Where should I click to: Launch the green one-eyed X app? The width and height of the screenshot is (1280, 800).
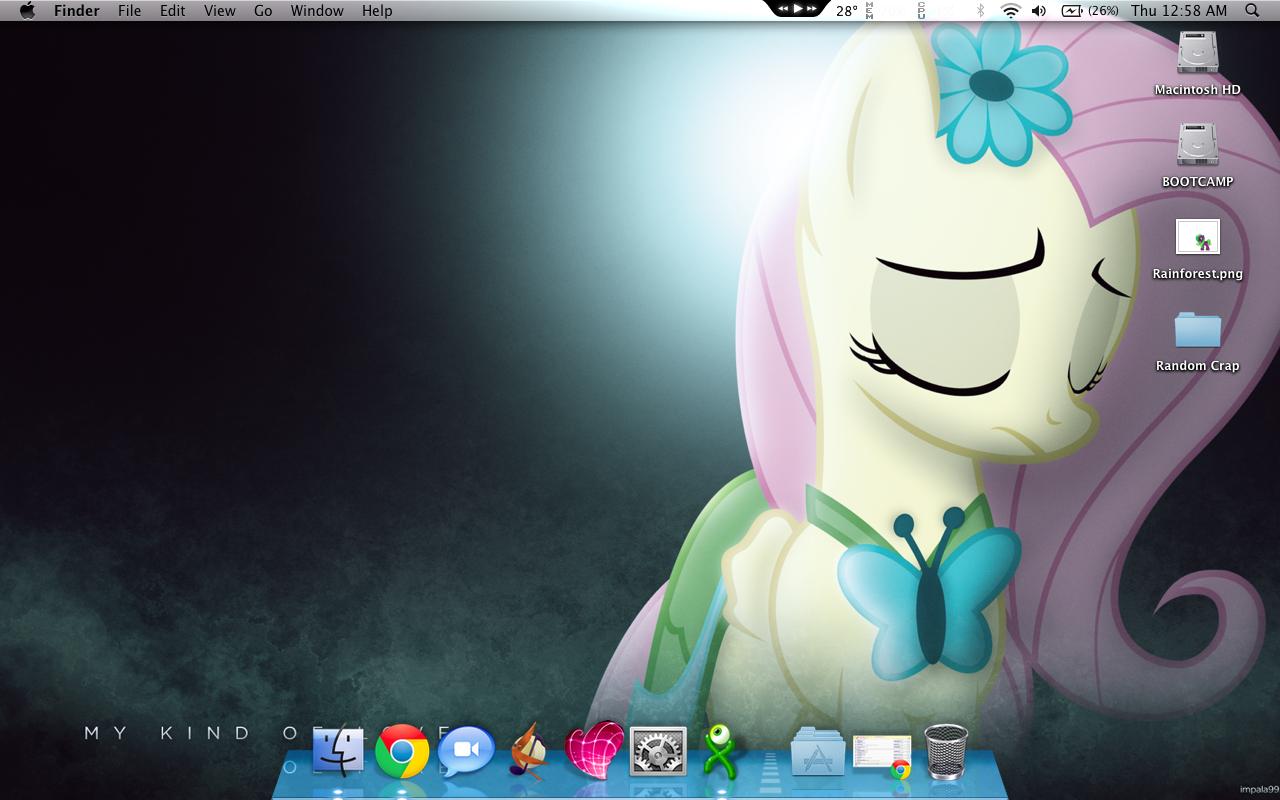(x=719, y=752)
